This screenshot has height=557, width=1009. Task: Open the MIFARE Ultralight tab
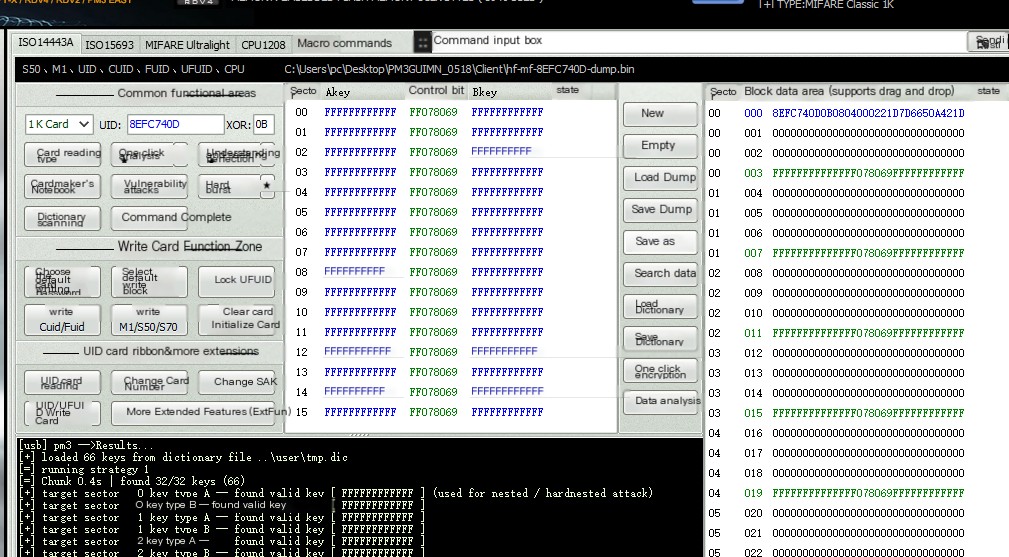pyautogui.click(x=187, y=44)
